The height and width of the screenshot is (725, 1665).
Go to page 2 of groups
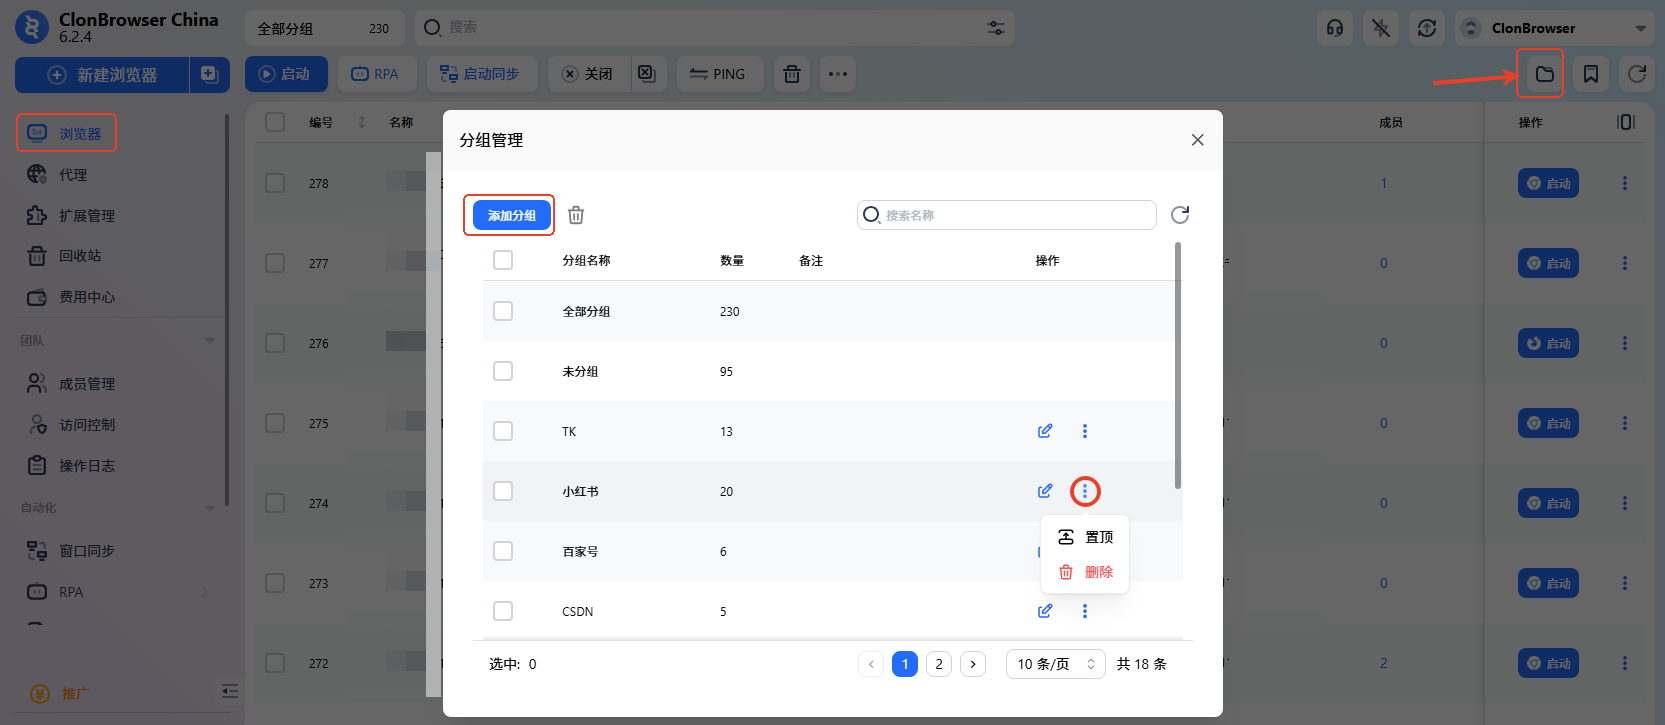pyautogui.click(x=939, y=664)
